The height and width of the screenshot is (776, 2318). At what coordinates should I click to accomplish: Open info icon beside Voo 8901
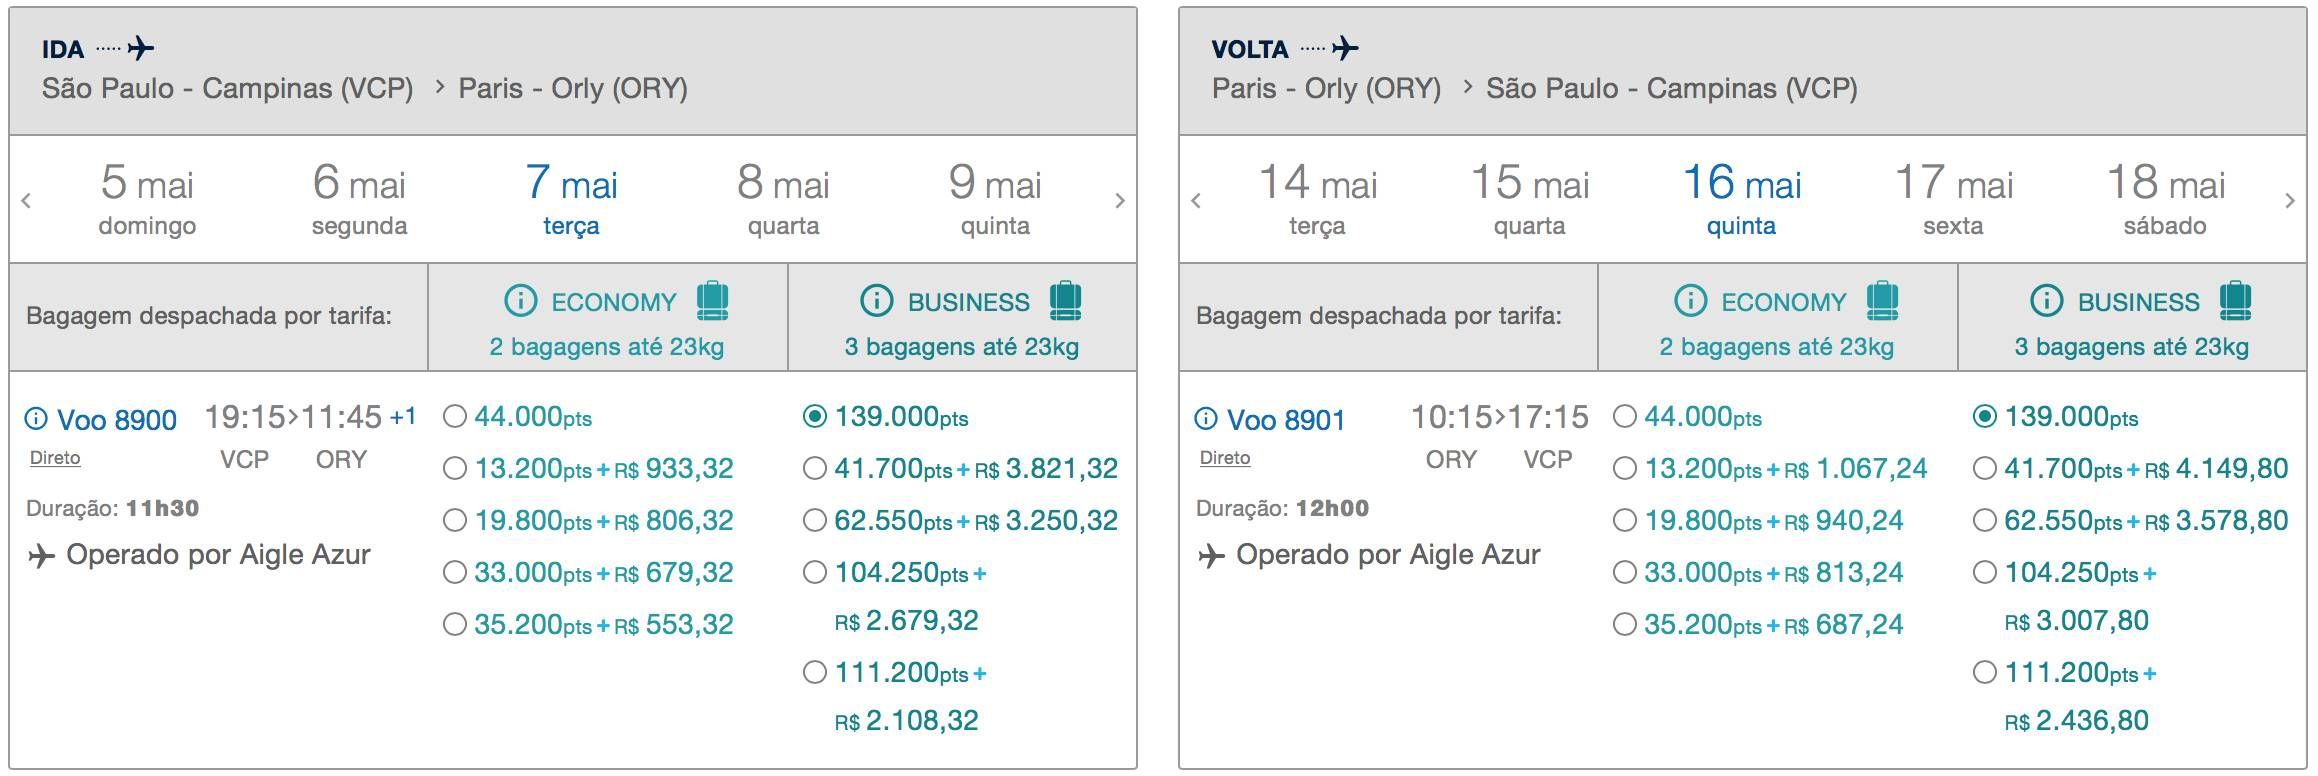[1206, 418]
